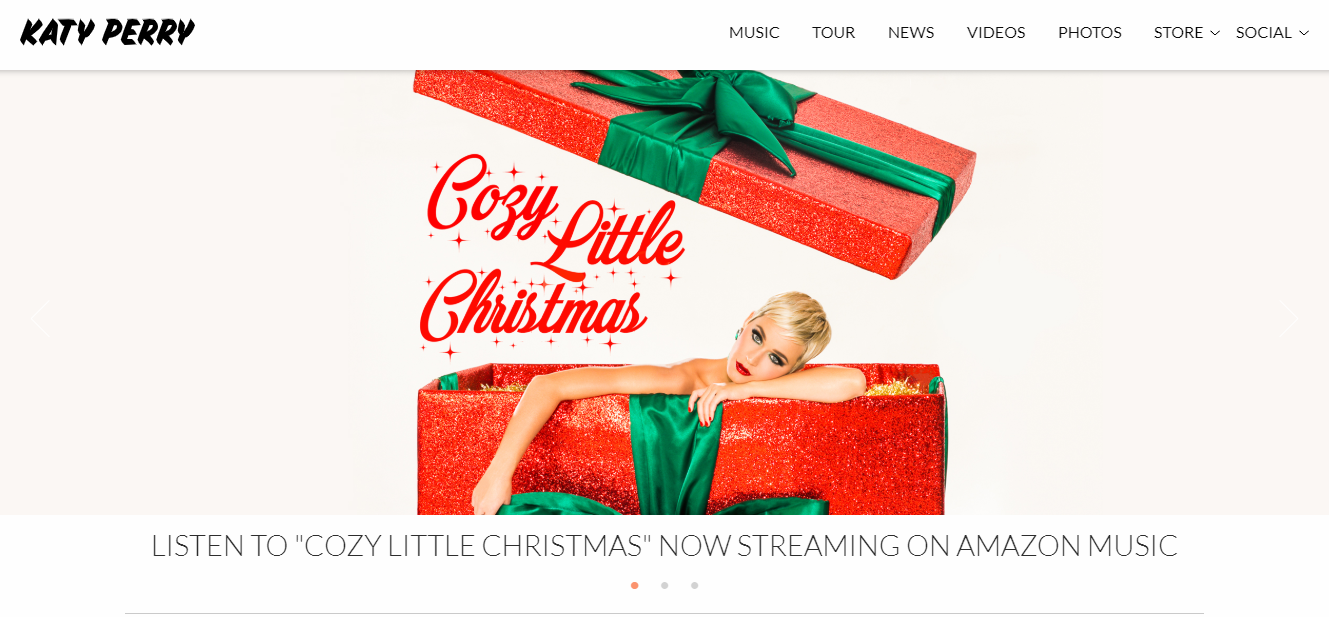Click the chevron beside STORE
This screenshot has width=1329, height=617.
pos(1215,33)
